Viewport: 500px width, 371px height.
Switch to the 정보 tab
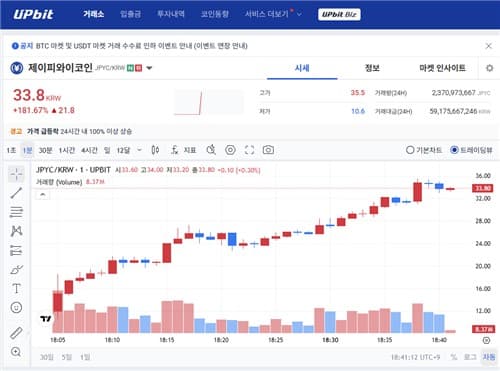point(372,68)
